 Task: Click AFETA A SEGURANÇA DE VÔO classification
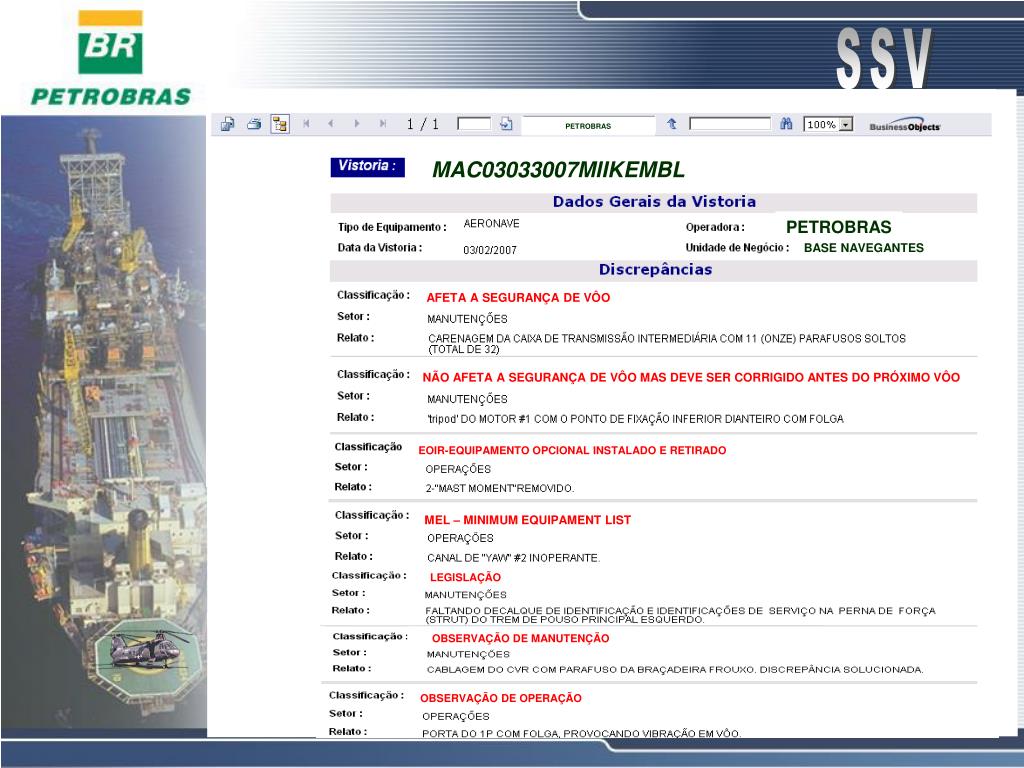coord(518,298)
